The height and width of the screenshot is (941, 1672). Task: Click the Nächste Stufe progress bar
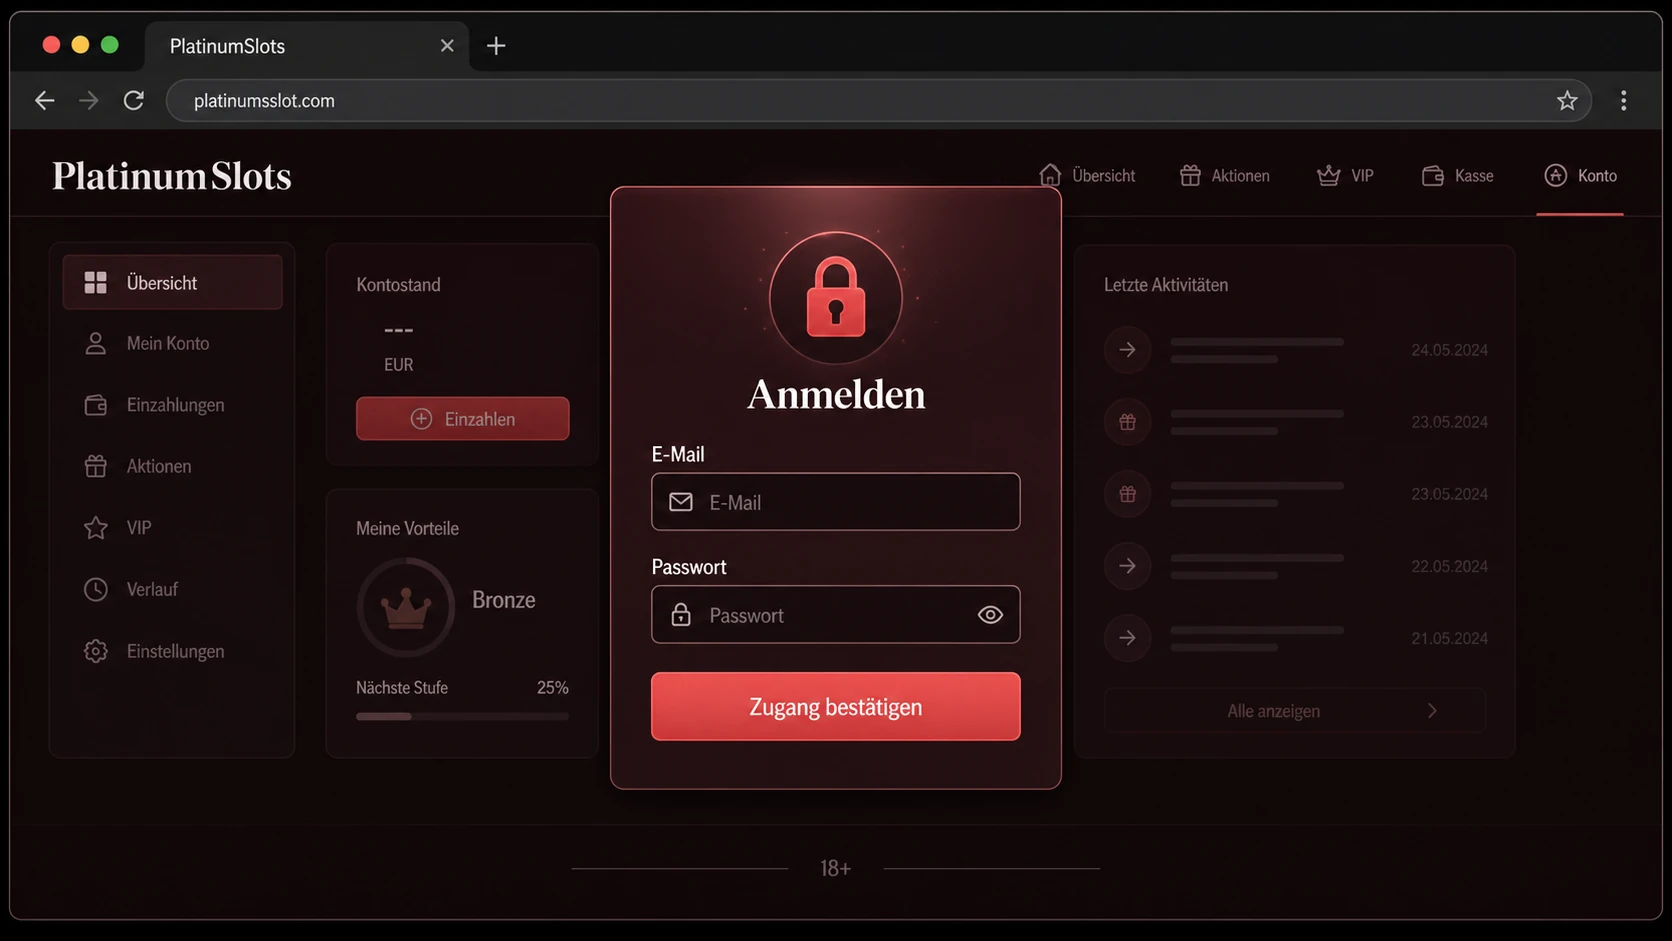462,716
